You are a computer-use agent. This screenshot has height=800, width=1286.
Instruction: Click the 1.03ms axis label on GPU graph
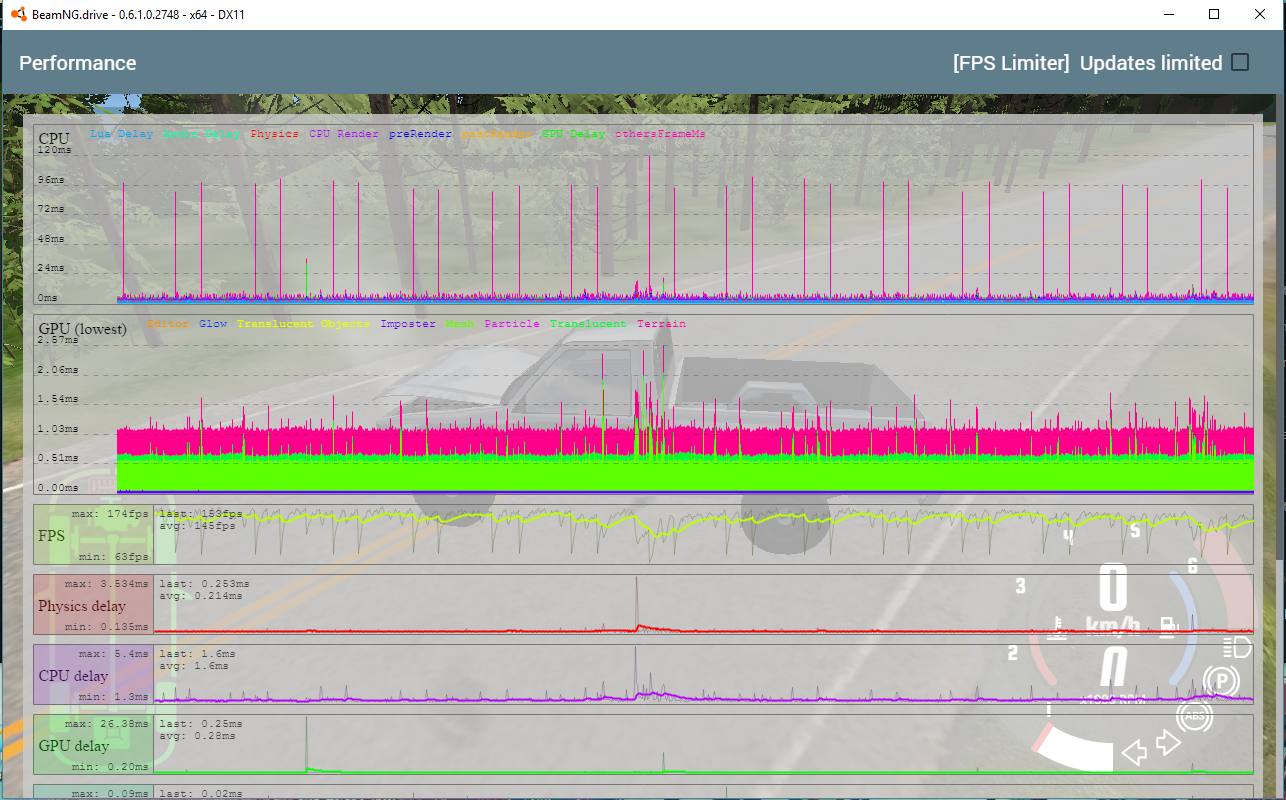58,428
